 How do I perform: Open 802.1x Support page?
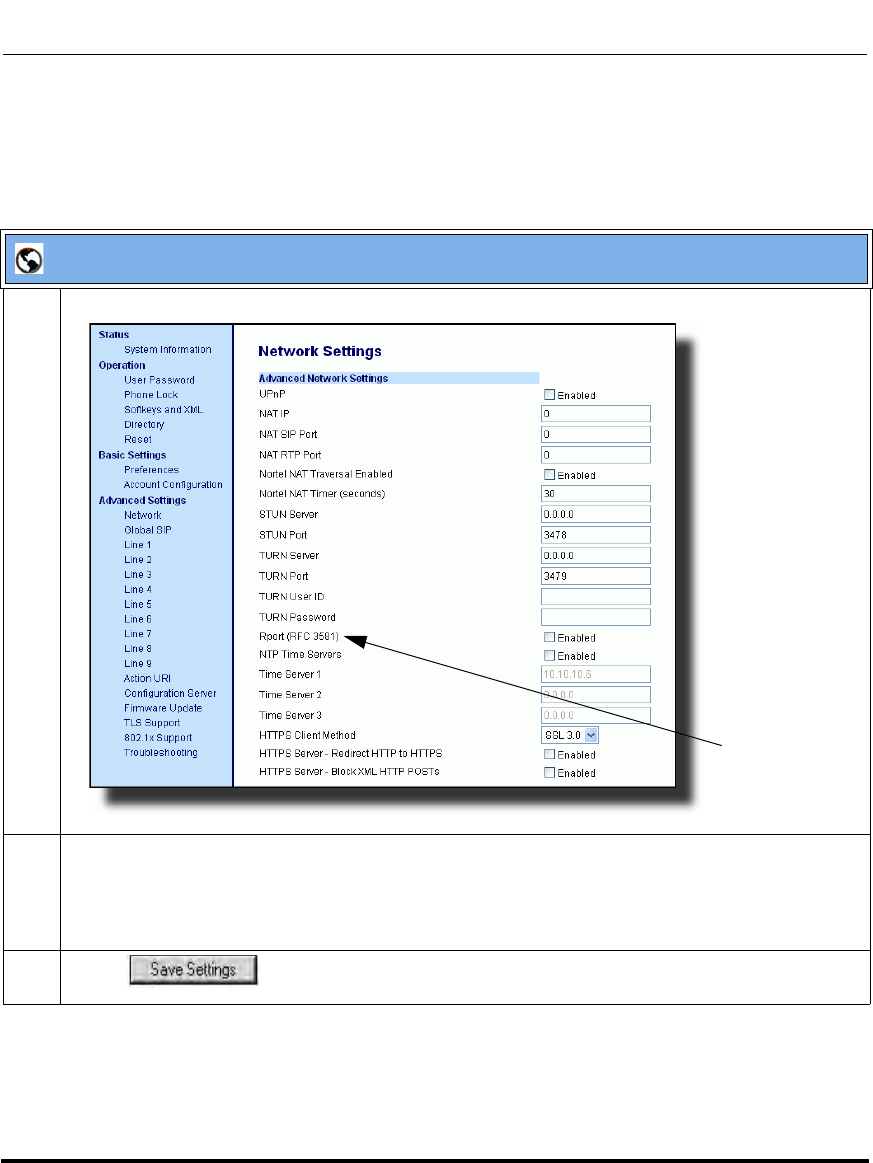click(x=158, y=737)
